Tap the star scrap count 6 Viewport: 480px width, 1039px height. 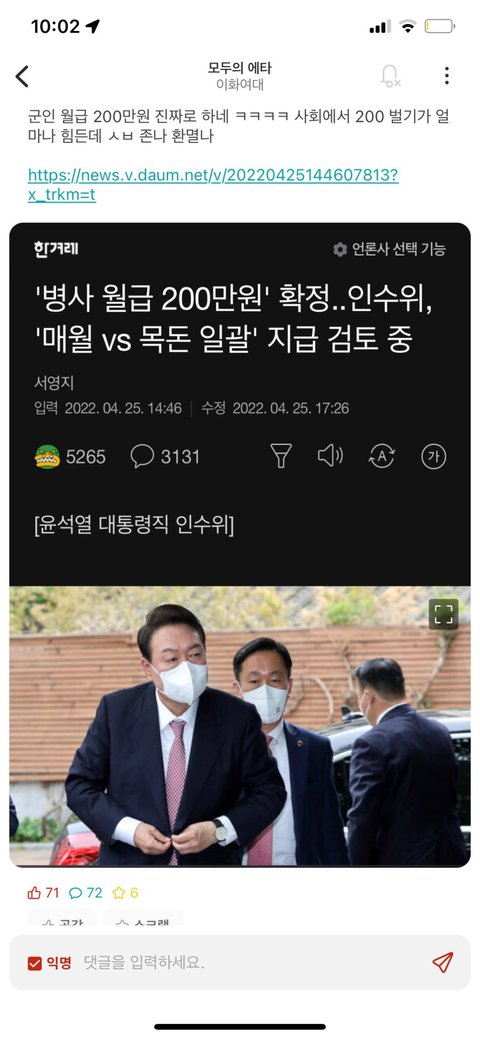[x=125, y=893]
